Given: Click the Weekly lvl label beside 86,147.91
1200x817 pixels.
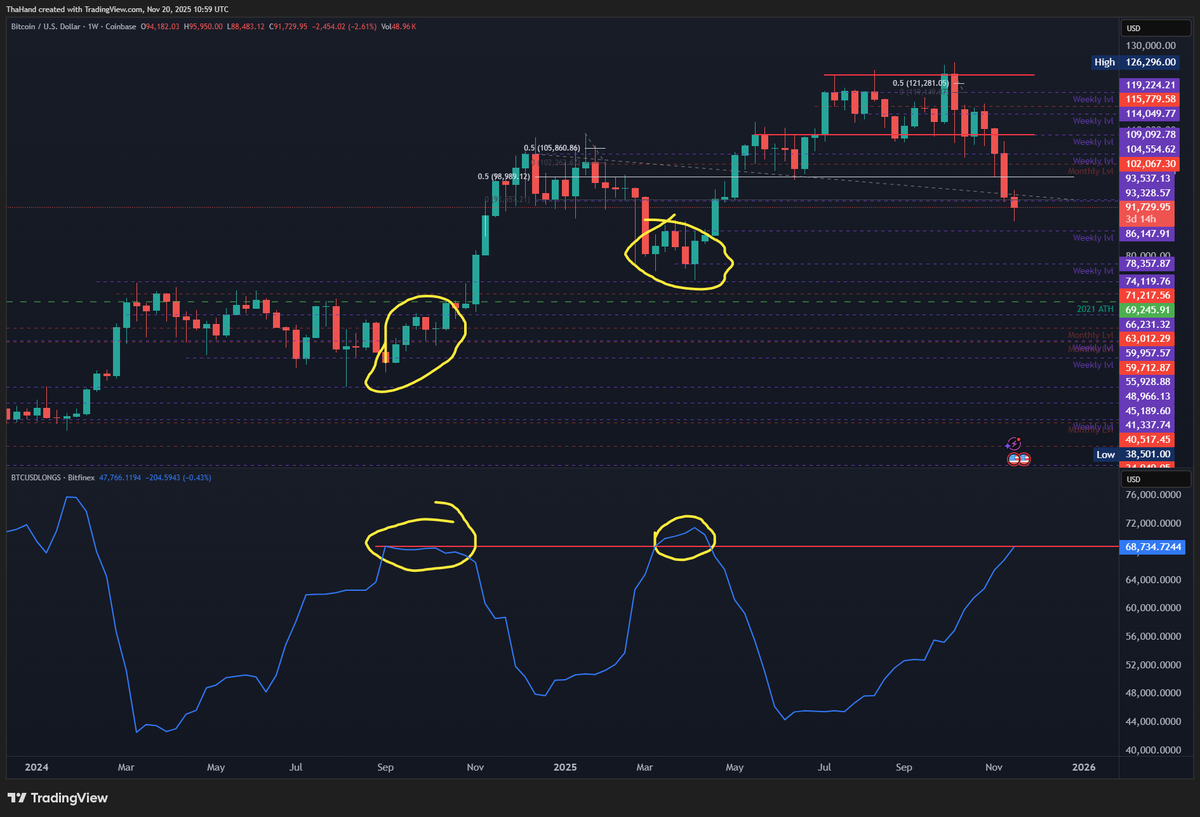Looking at the screenshot, I should [x=1093, y=238].
